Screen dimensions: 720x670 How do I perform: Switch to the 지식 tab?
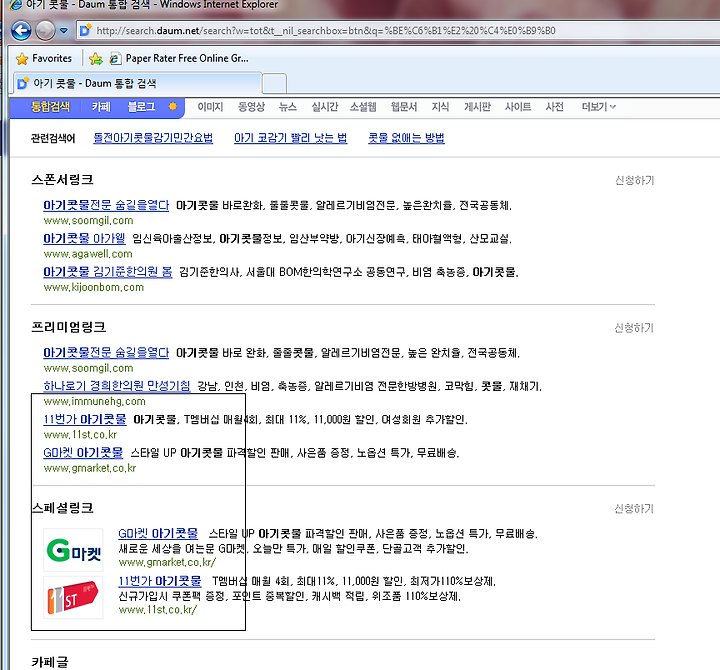[x=440, y=107]
